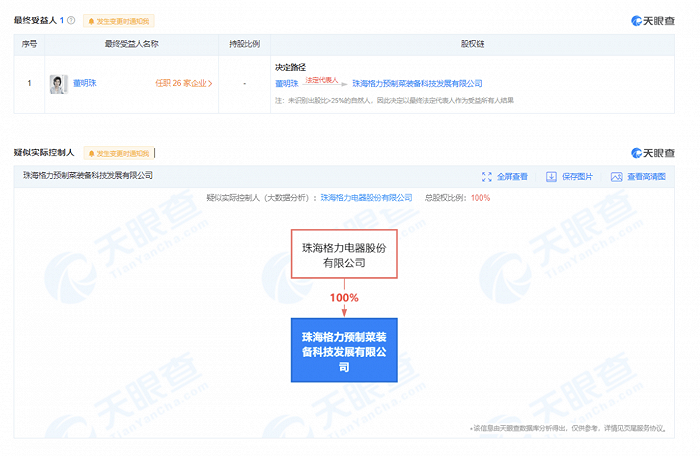Click the red 100% label in the chart
This screenshot has width=700, height=456.
coord(344,297)
